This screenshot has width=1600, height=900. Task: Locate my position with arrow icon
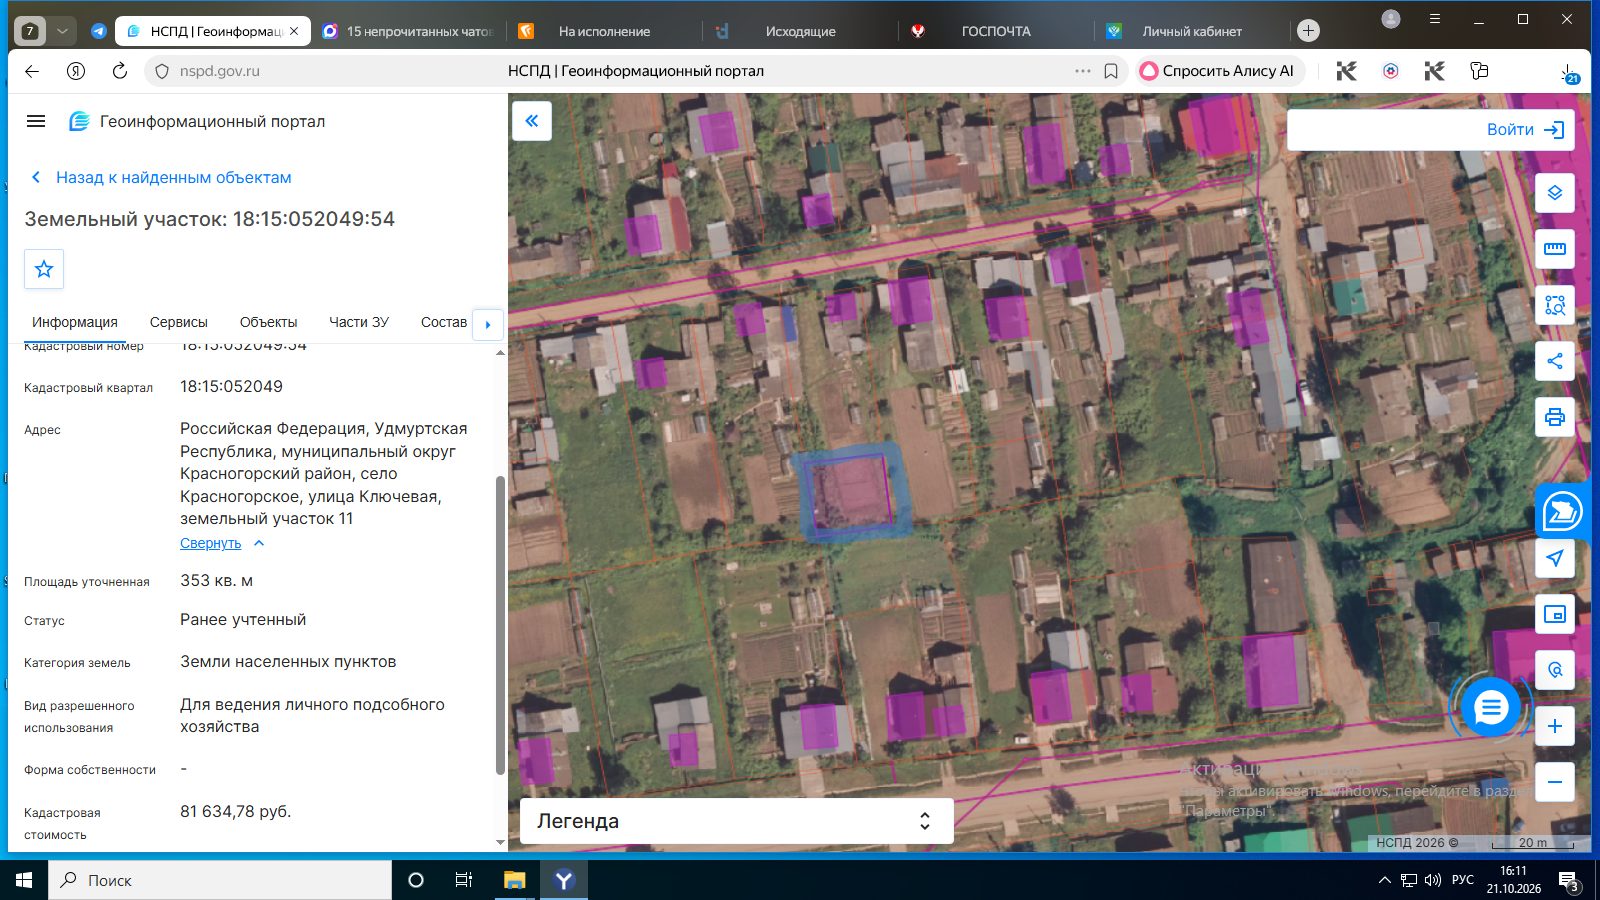[1554, 558]
